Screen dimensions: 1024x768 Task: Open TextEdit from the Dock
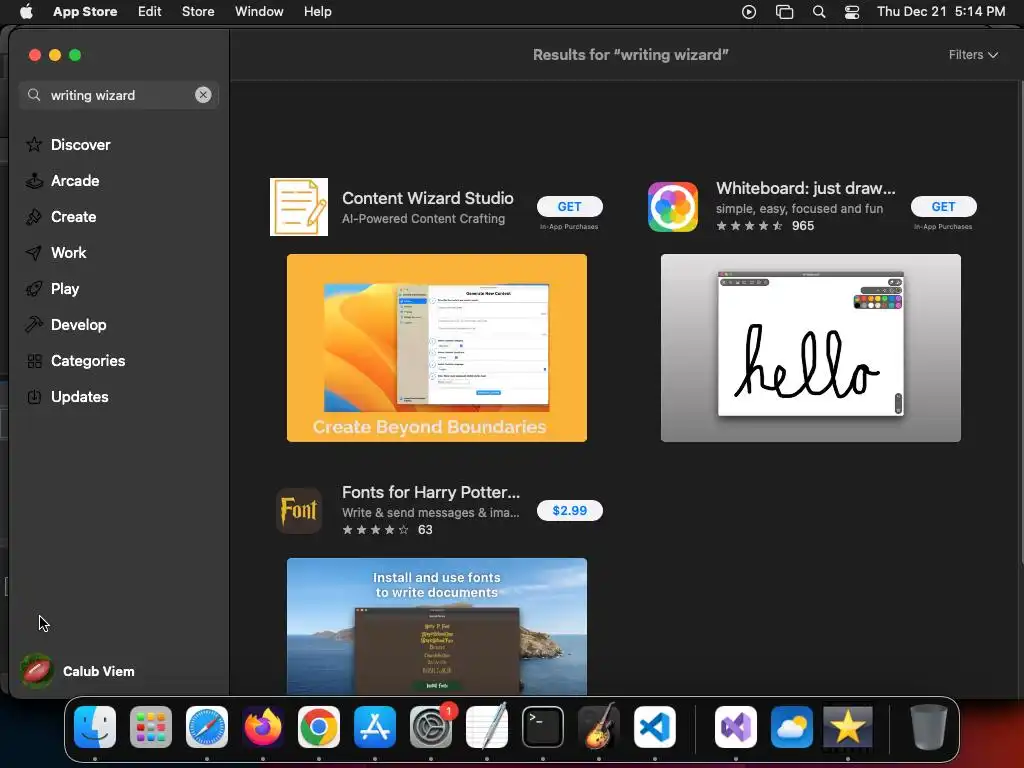tap(487, 727)
